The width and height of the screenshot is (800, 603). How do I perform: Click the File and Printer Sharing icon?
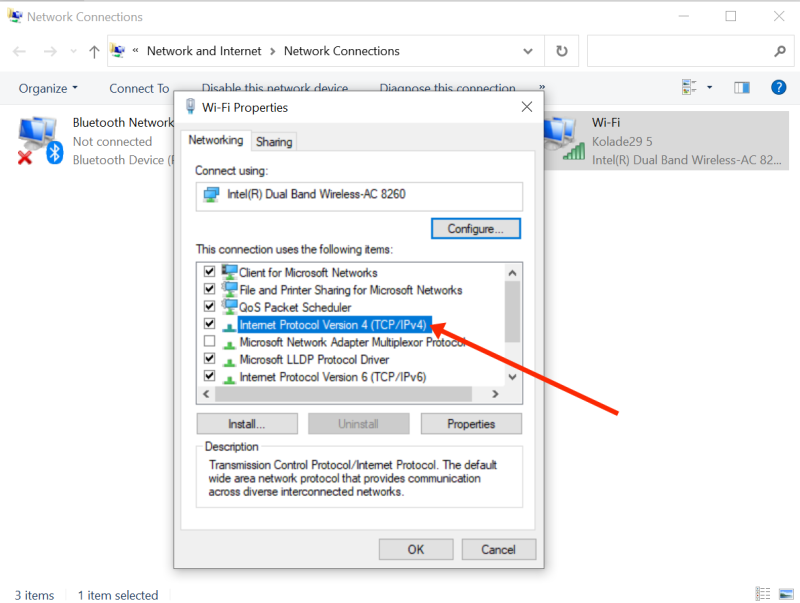(229, 289)
